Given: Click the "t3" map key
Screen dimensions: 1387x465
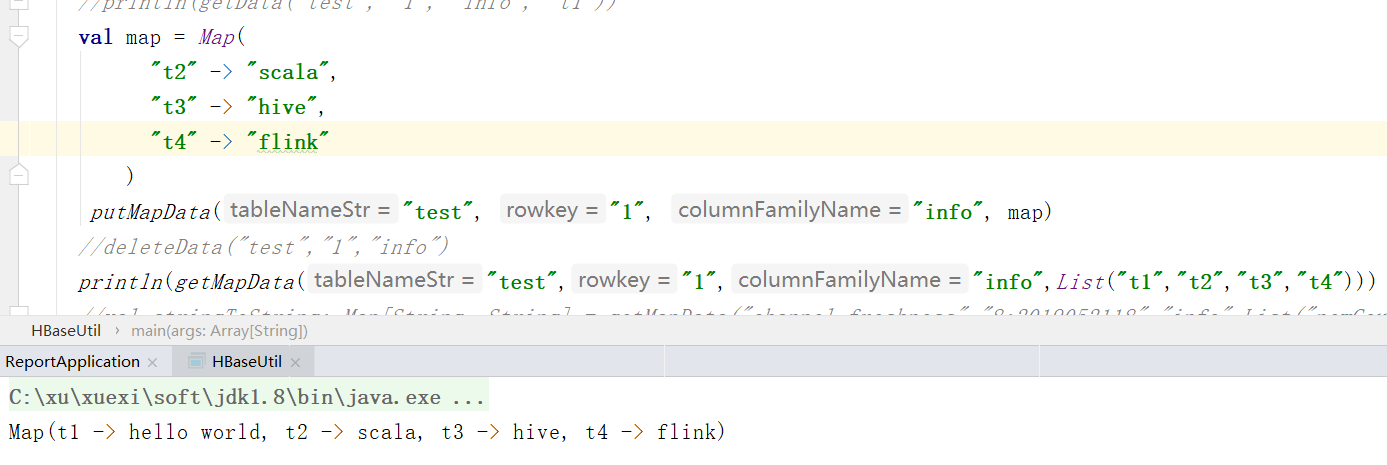Looking at the screenshot, I should (173, 107).
